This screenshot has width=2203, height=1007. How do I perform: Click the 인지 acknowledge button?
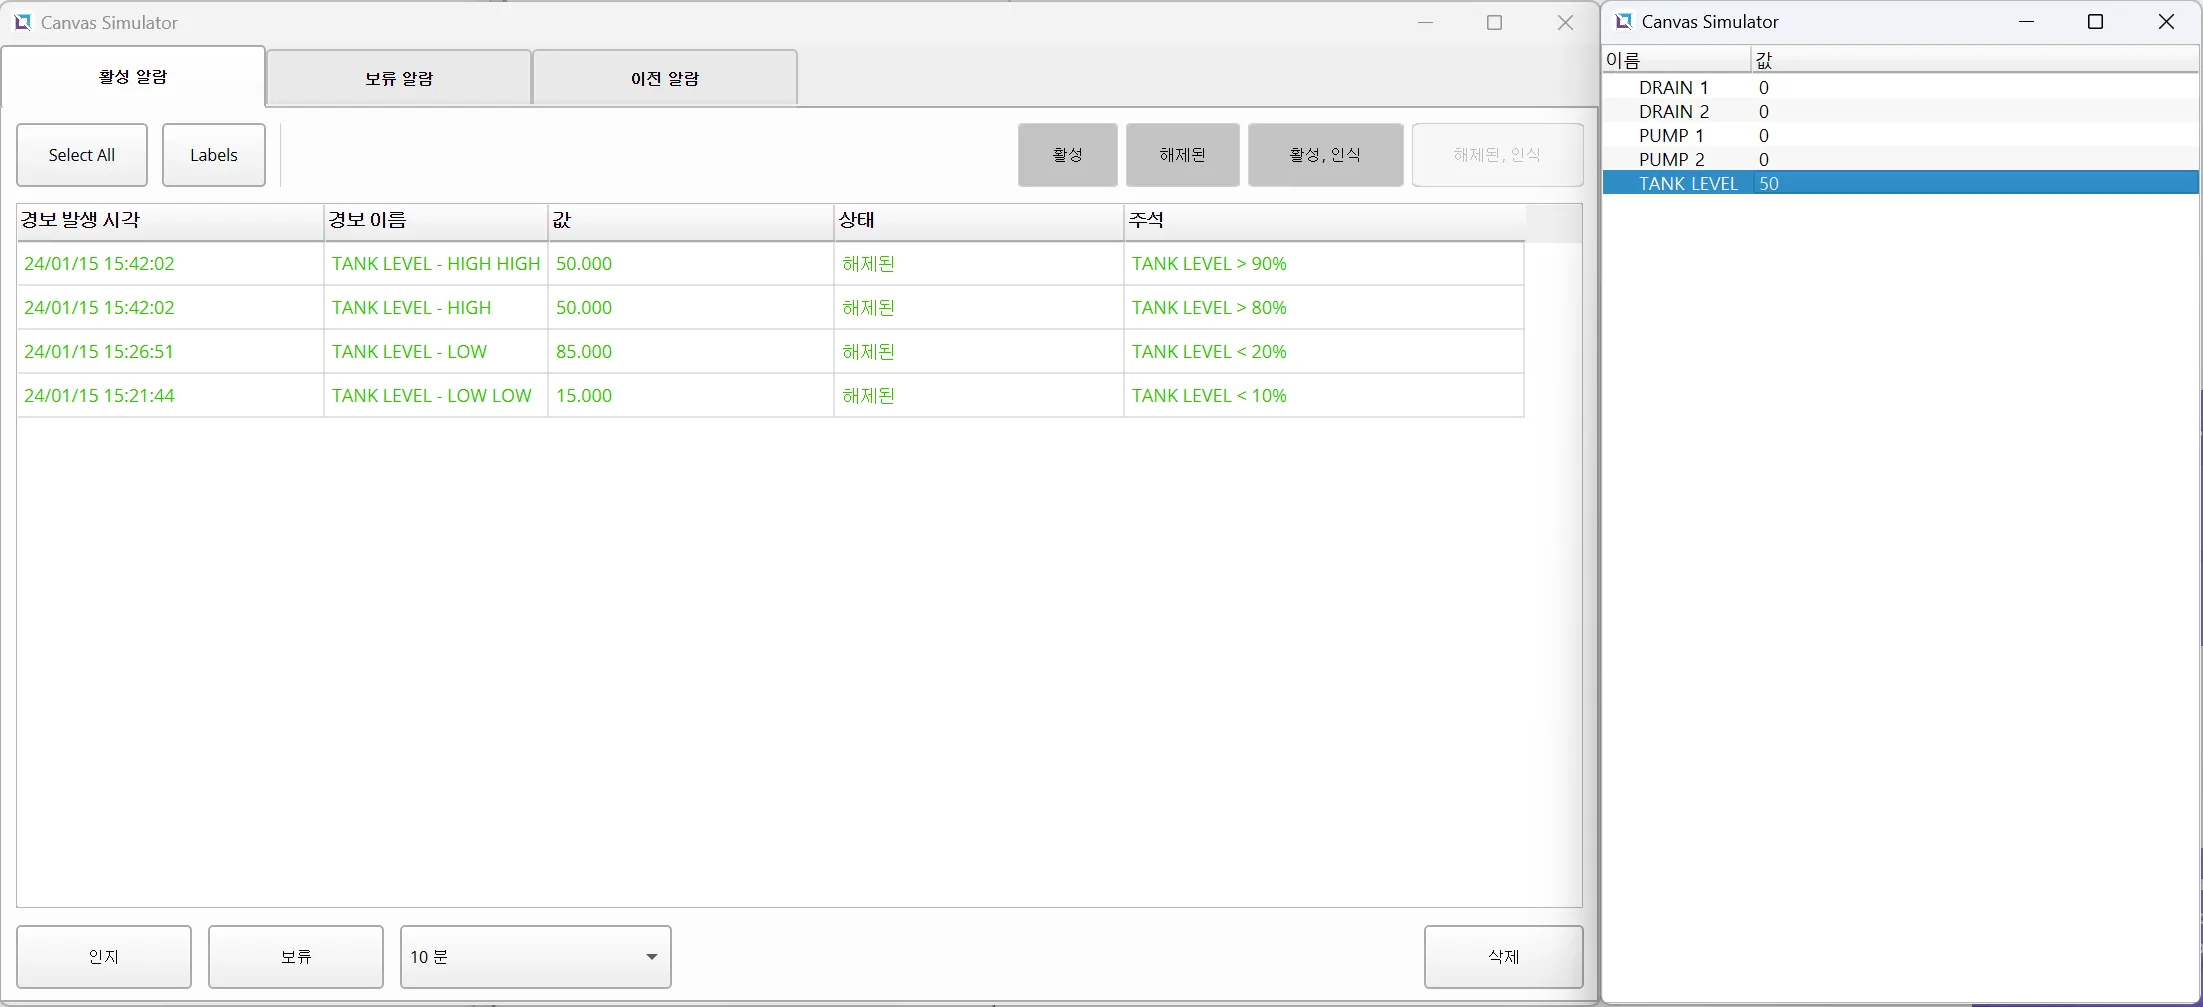click(x=104, y=957)
